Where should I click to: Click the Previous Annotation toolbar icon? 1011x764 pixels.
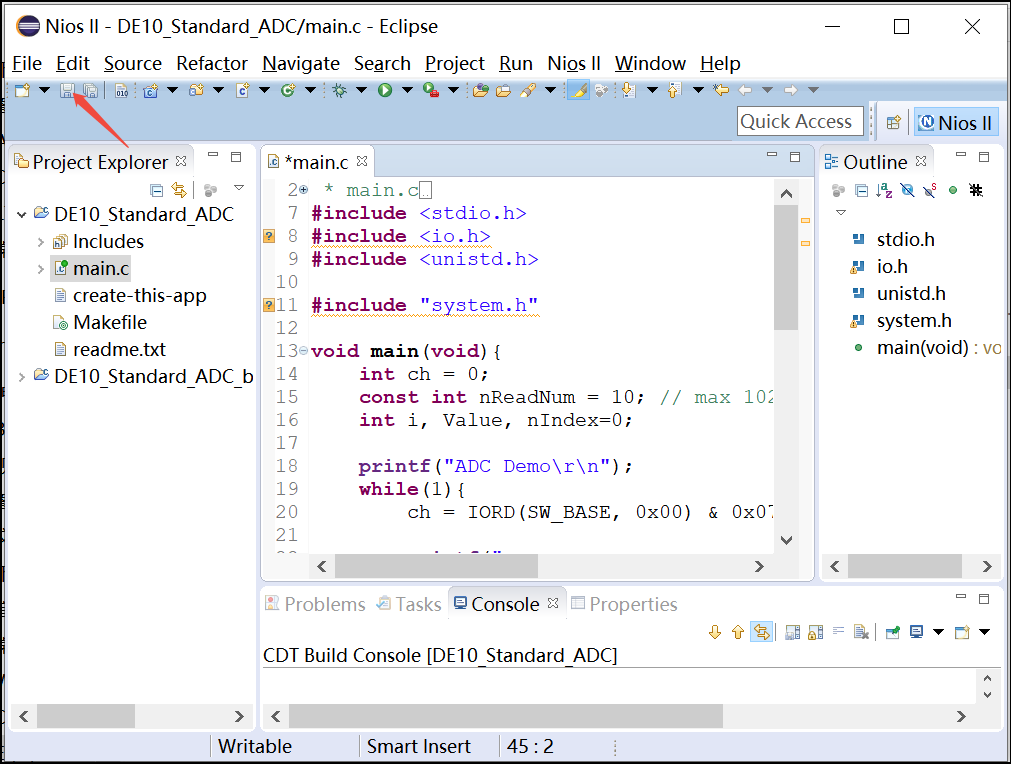point(674,90)
